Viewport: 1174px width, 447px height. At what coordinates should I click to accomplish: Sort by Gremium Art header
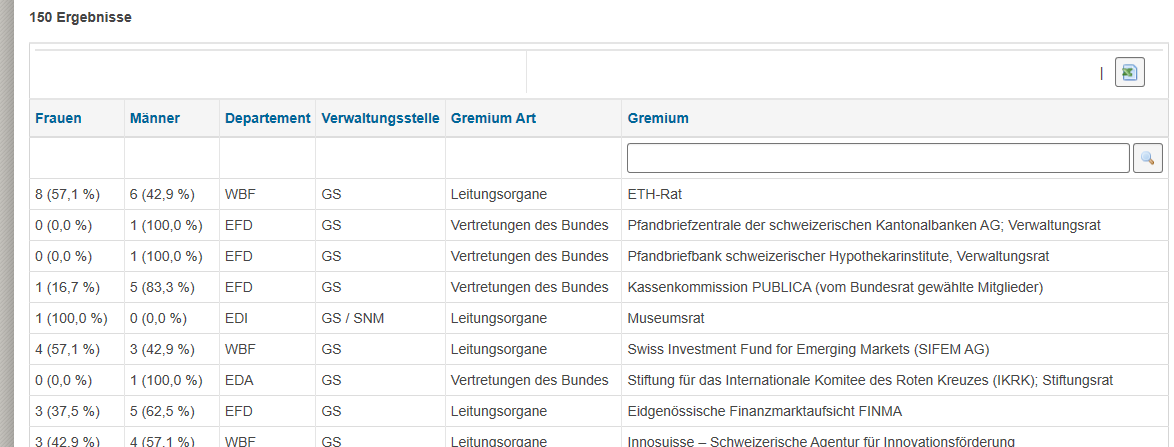[x=493, y=118]
